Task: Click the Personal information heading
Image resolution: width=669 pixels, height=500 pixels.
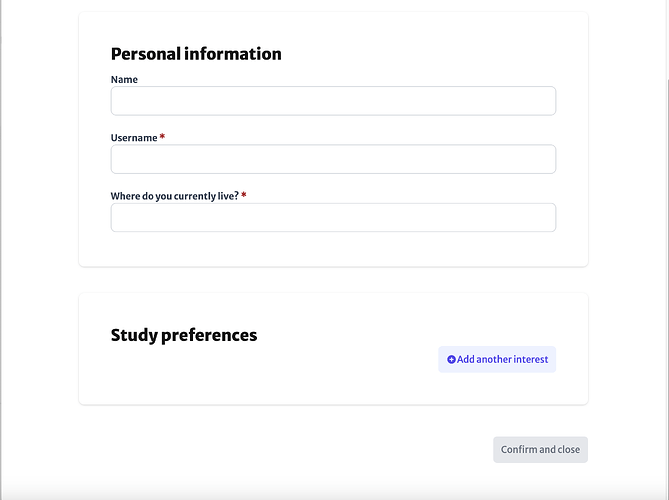Action: pyautogui.click(x=196, y=54)
